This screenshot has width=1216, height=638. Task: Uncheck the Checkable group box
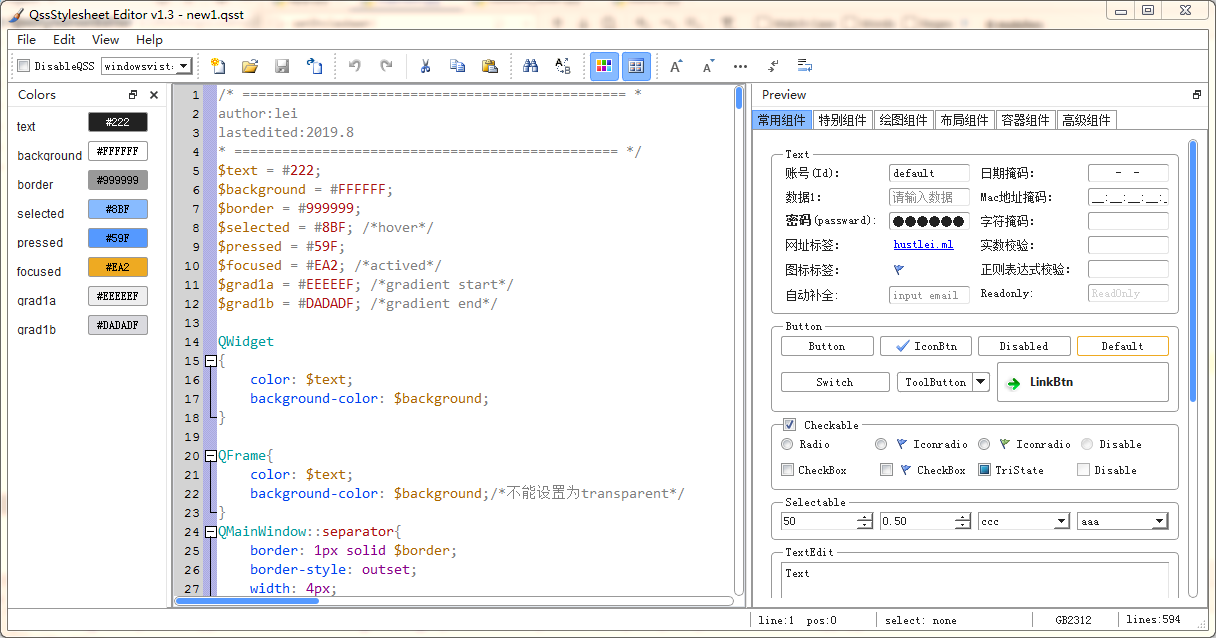click(790, 425)
